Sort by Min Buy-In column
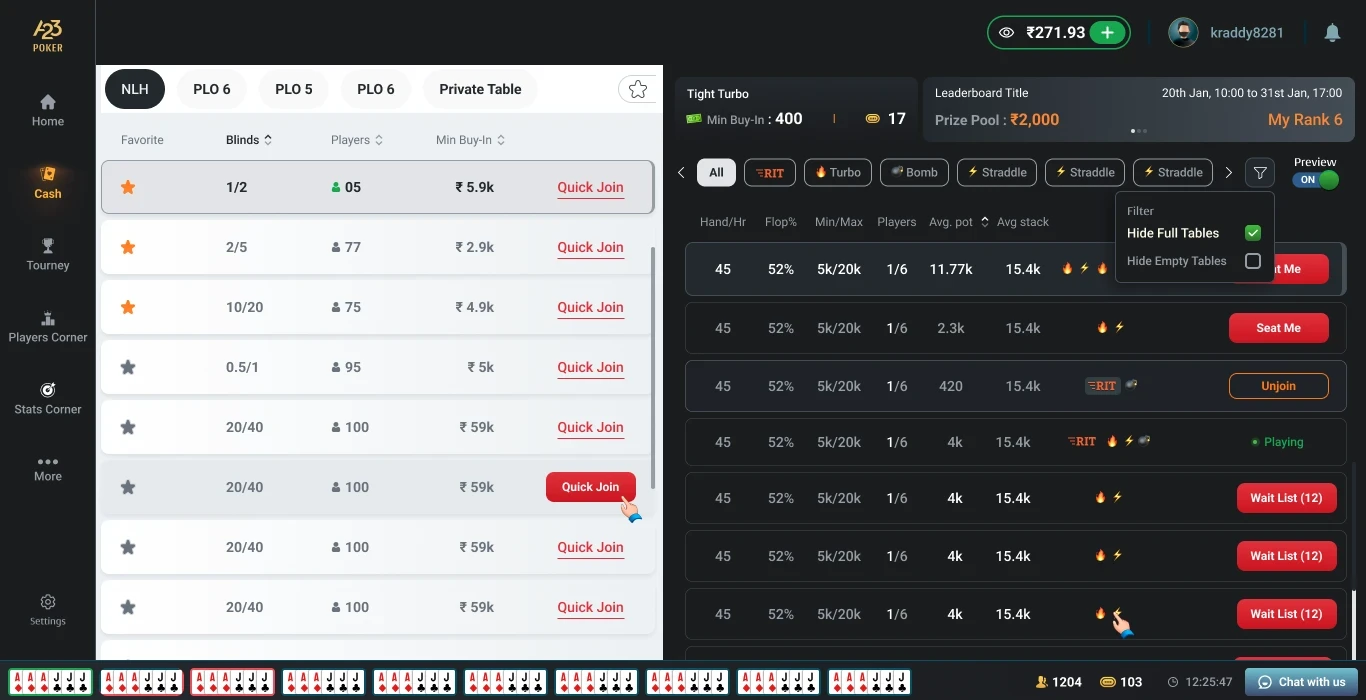 pos(470,140)
